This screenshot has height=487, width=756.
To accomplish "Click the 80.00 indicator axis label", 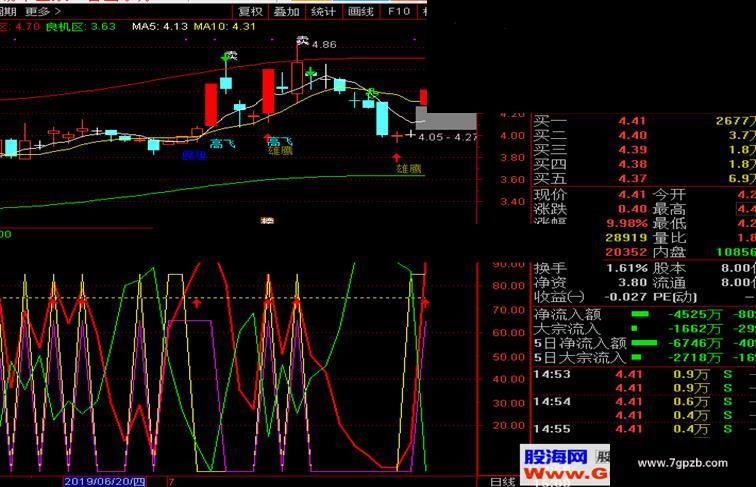I will [x=509, y=286].
